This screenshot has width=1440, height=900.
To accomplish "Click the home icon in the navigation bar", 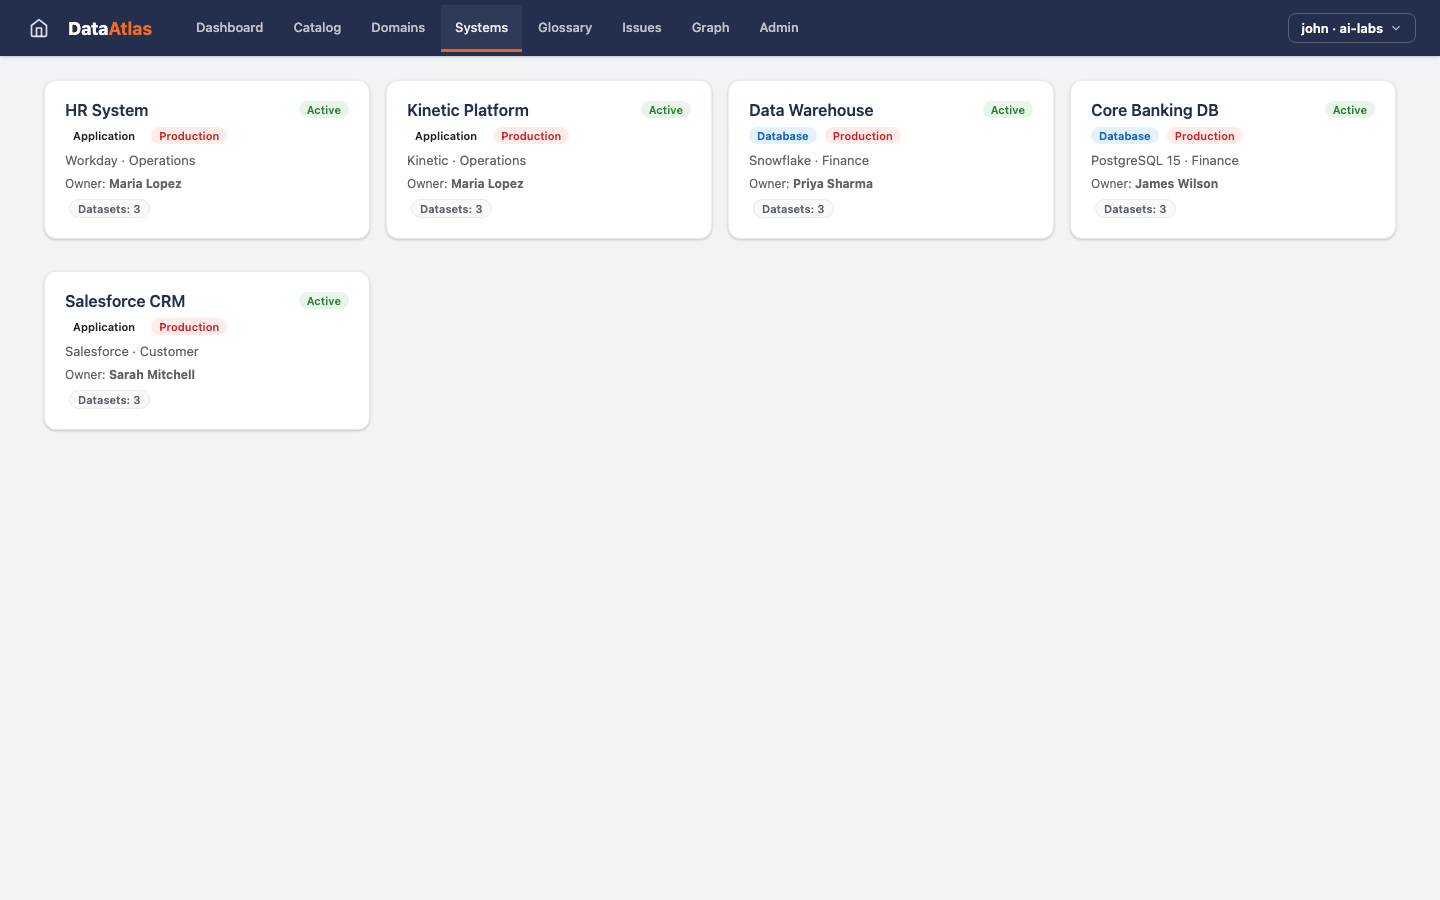I will (x=38, y=28).
